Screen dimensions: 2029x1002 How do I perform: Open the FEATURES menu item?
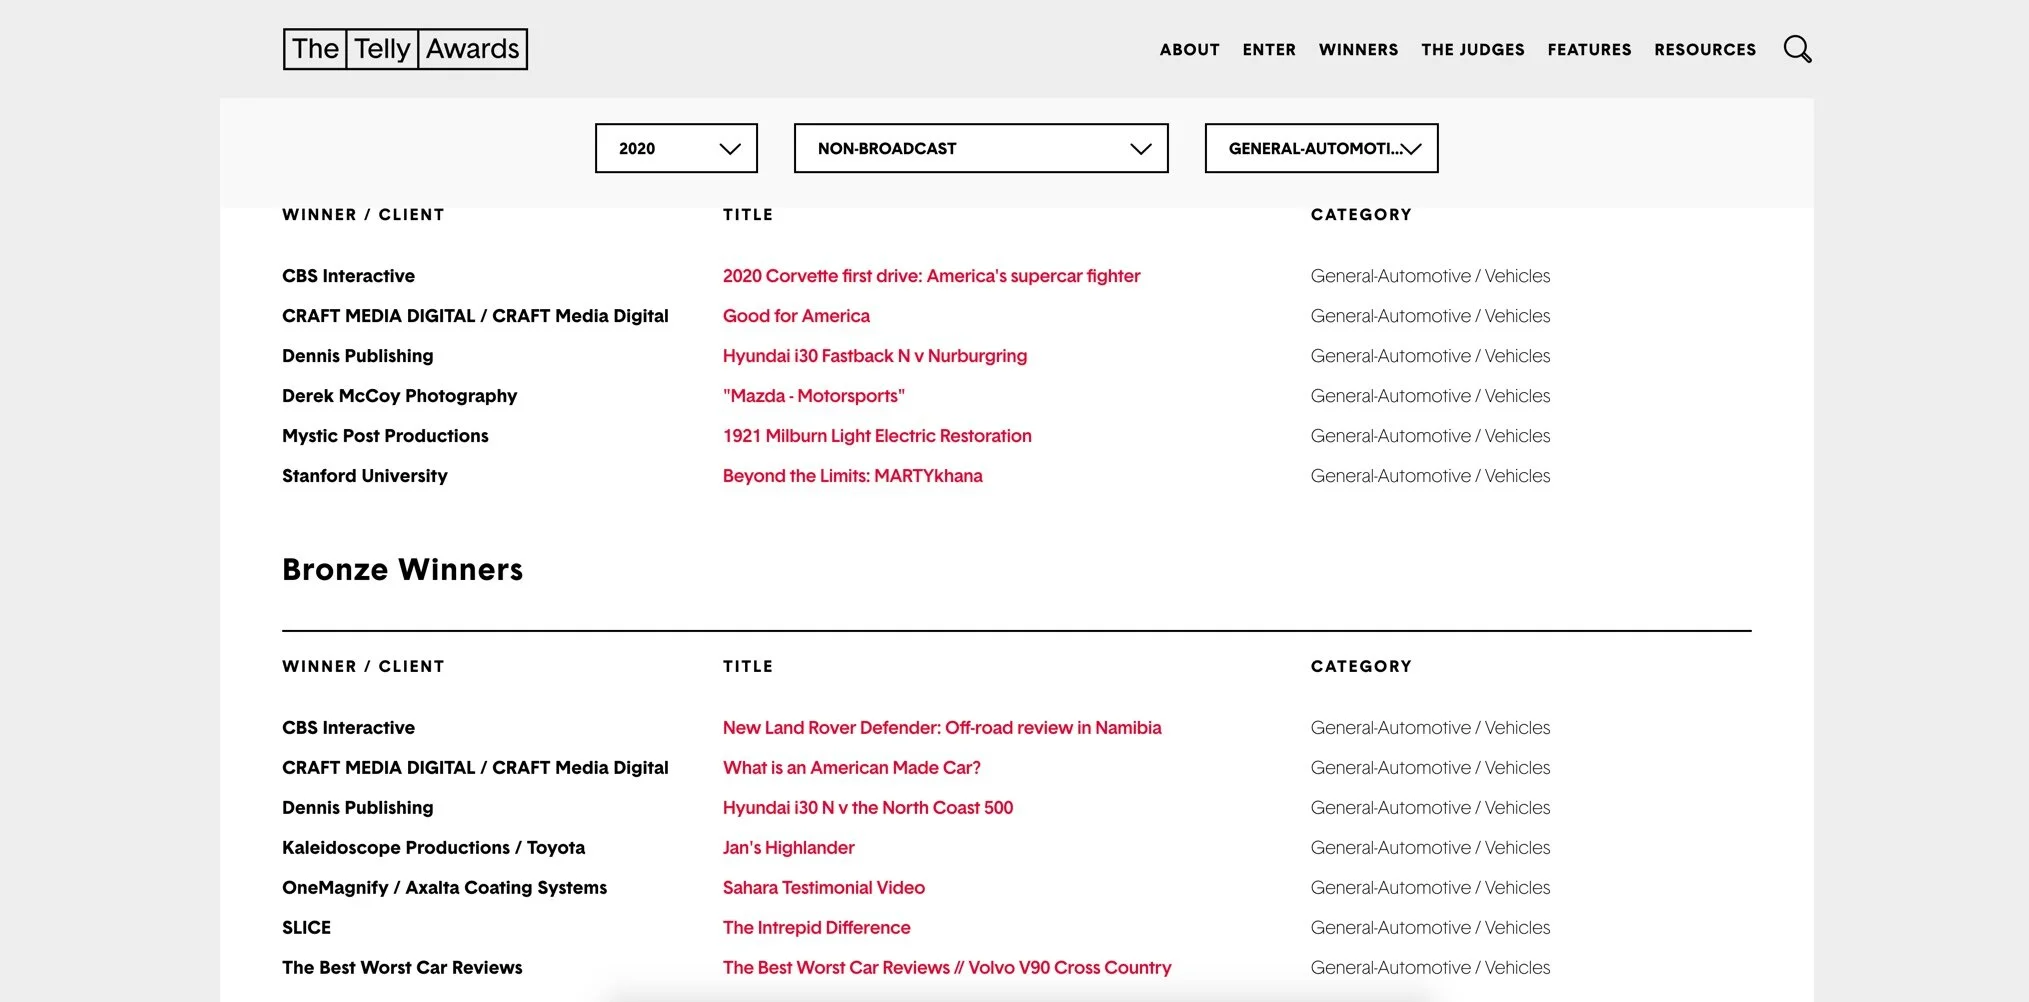tap(1589, 49)
